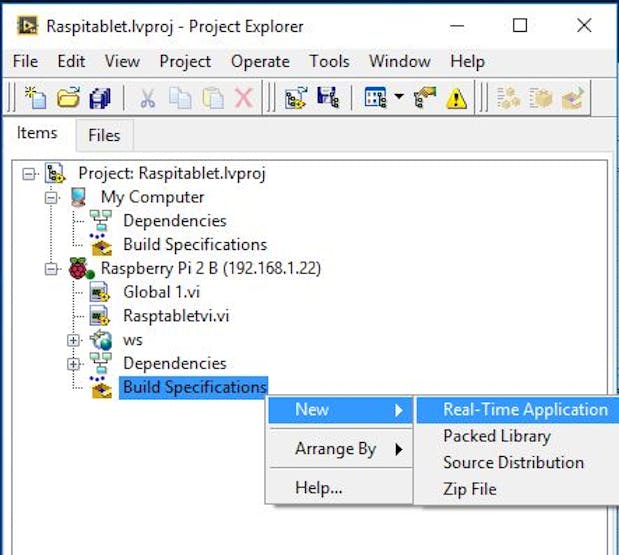
Task: Expand the Raspberry Pi Dependencies node
Action: tap(73, 364)
